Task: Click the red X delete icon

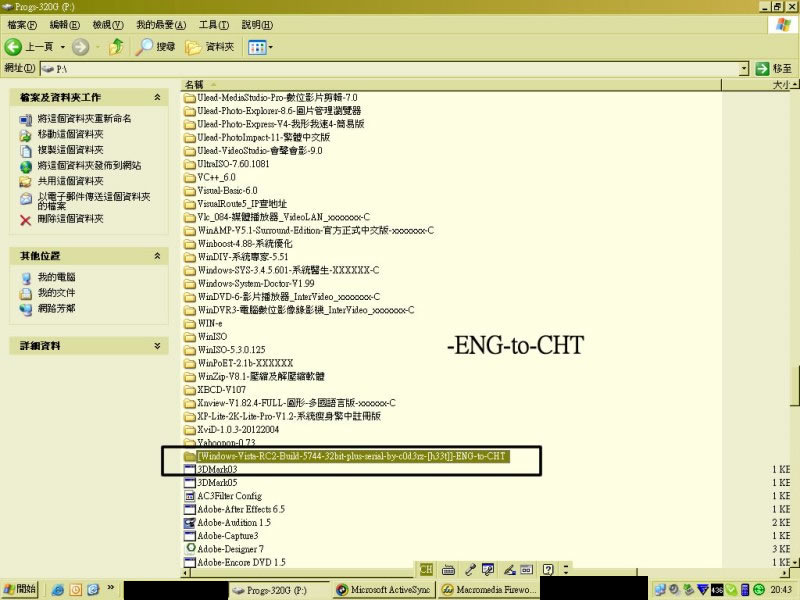Action: 26,220
